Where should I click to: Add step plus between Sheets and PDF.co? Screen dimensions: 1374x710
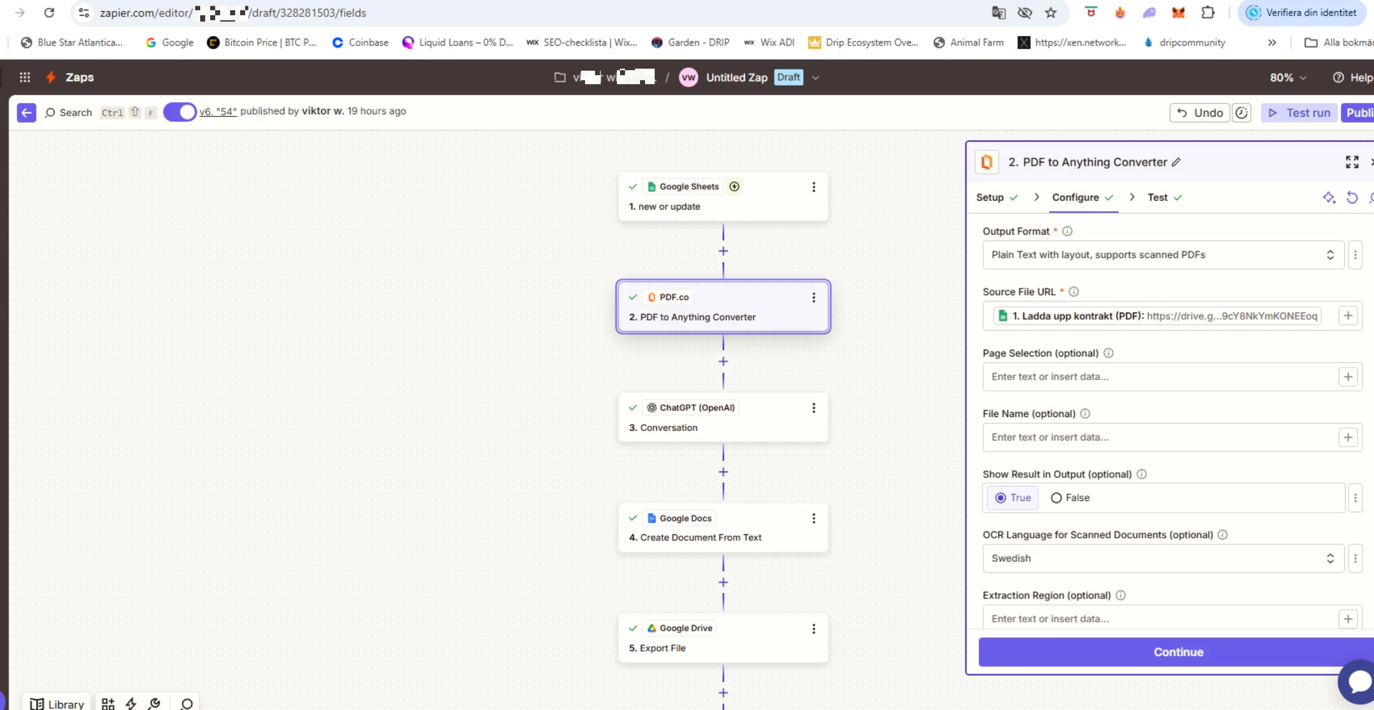click(723, 251)
